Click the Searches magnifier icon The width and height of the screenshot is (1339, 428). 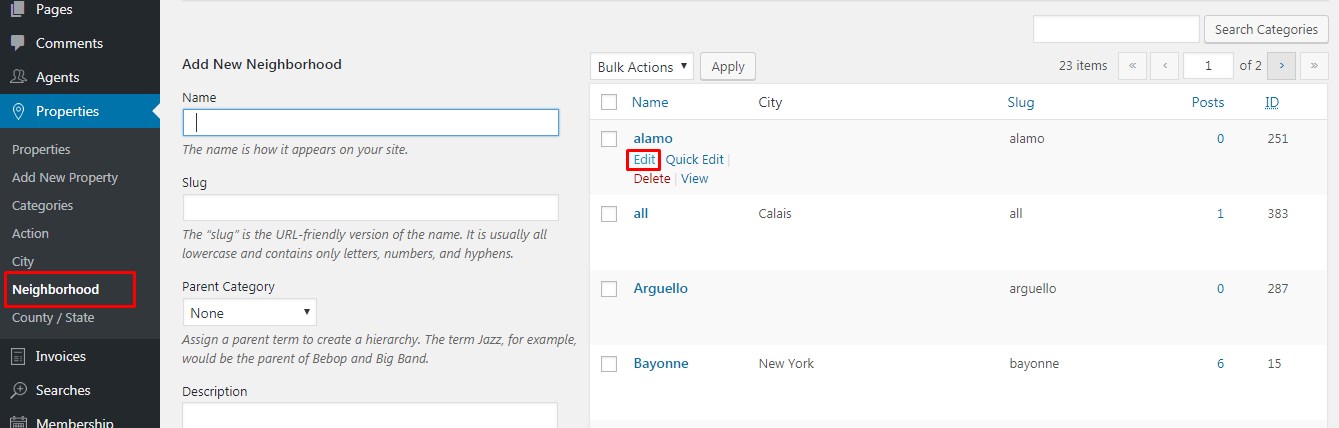(x=18, y=390)
